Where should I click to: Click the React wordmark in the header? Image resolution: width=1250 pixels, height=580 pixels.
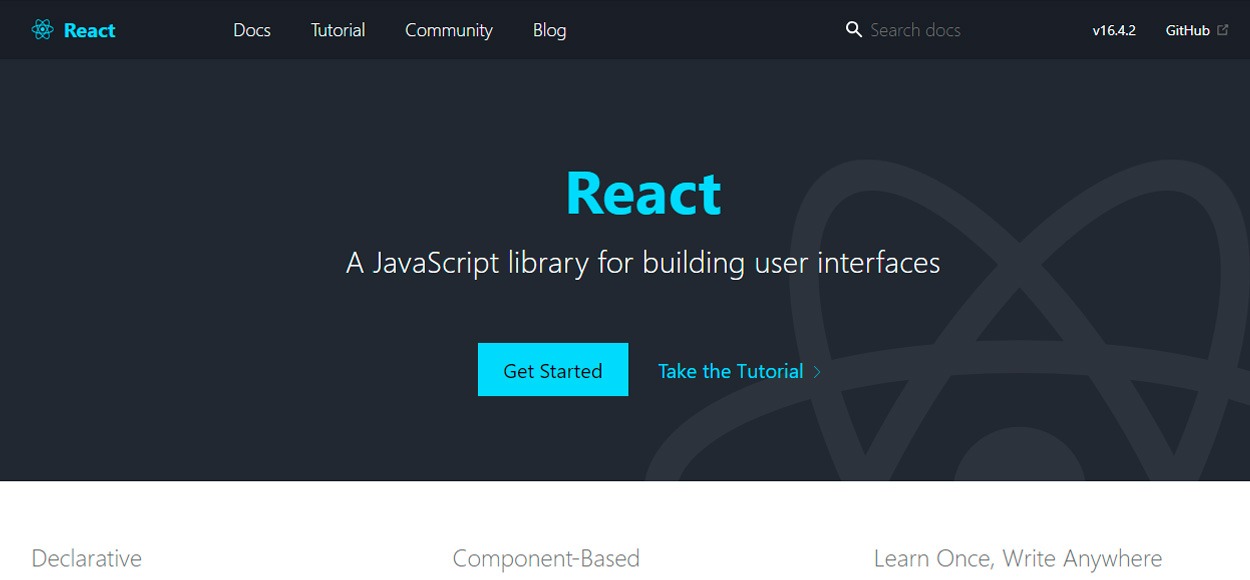coord(90,30)
